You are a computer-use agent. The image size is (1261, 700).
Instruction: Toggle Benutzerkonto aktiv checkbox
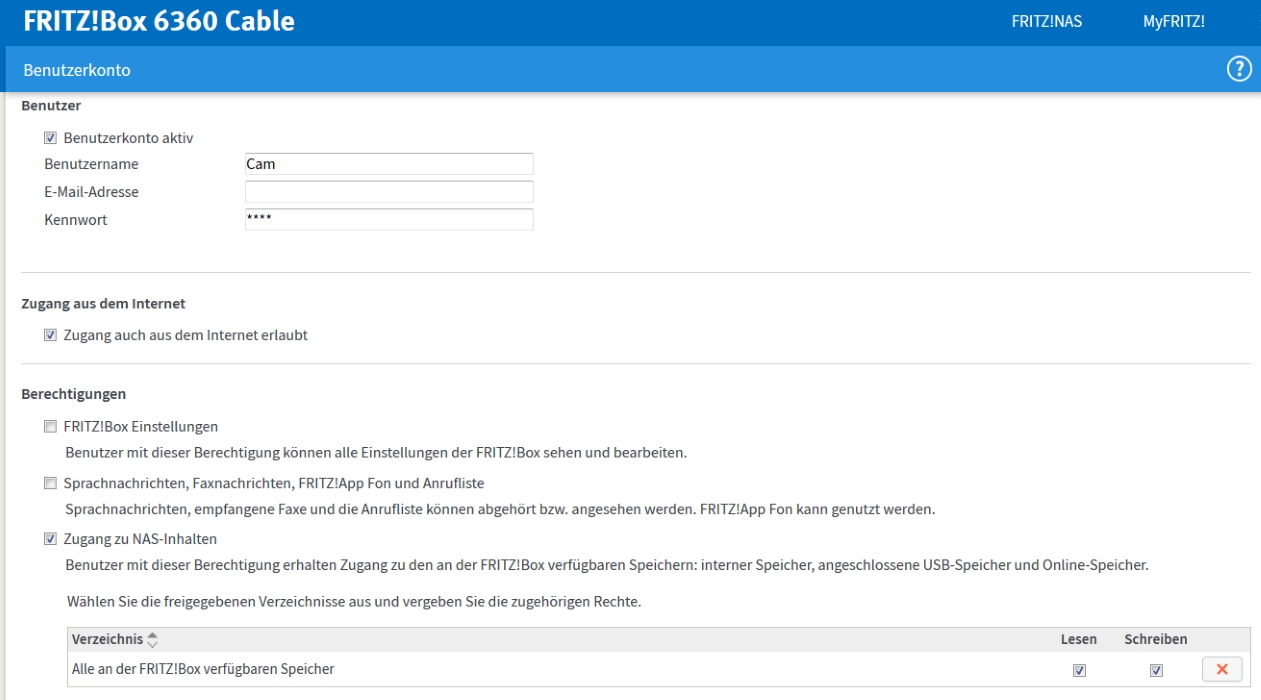pos(50,138)
